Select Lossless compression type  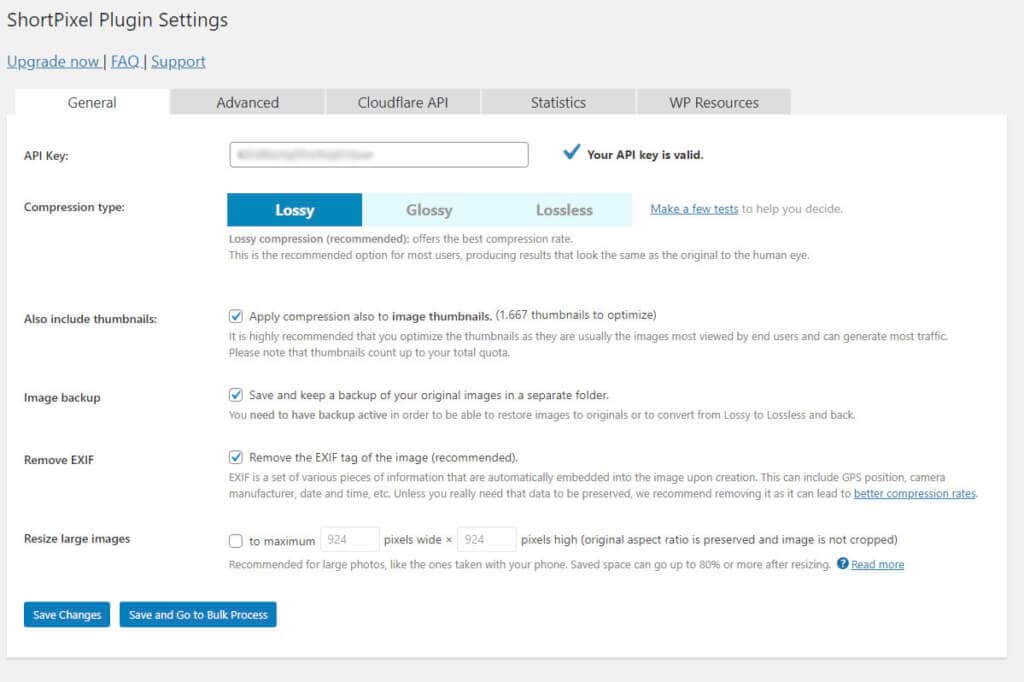pyautogui.click(x=564, y=210)
